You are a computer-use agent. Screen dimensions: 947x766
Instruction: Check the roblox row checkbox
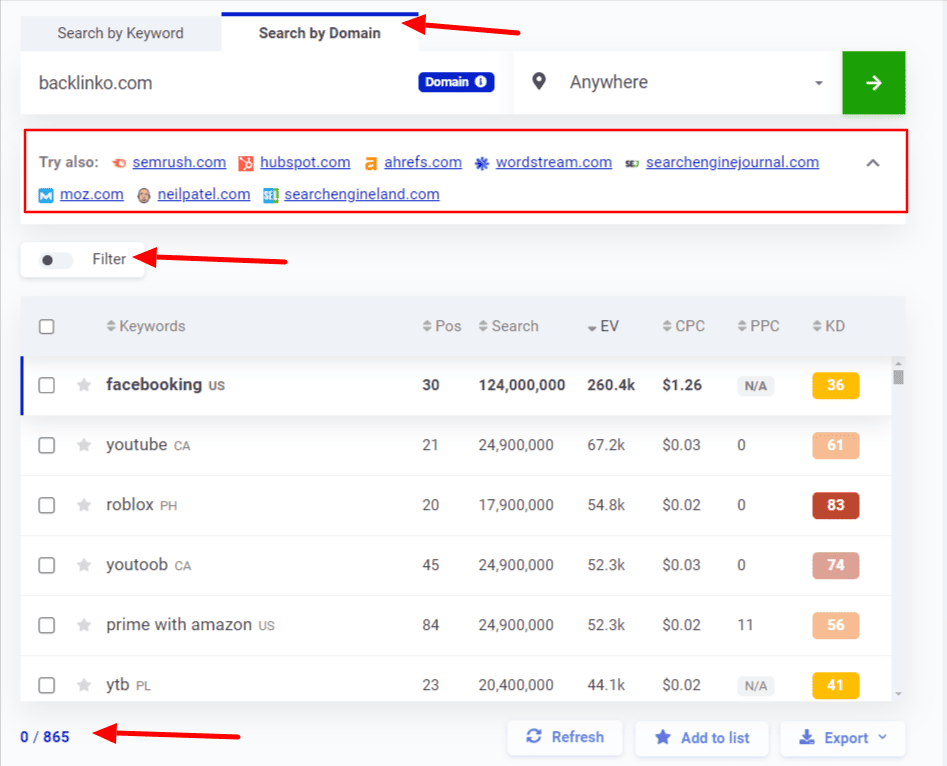[x=47, y=505]
